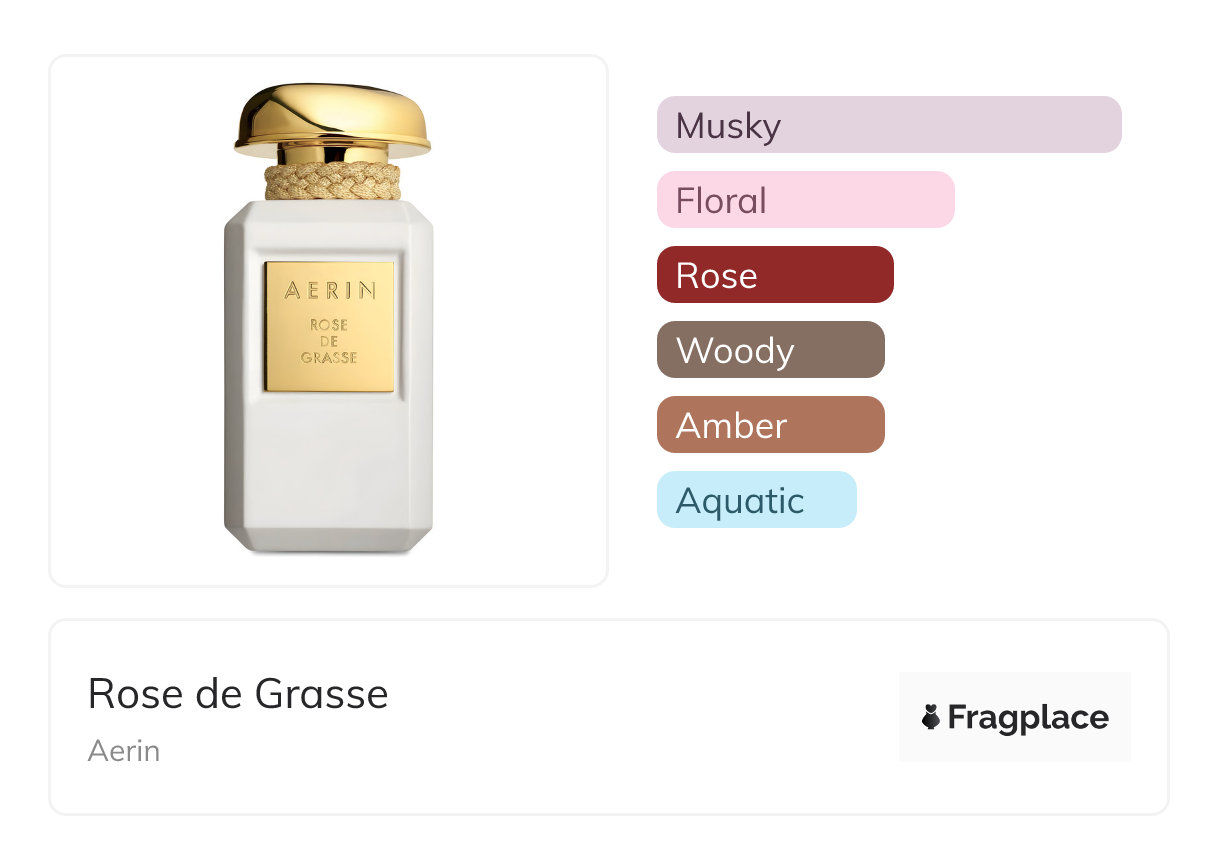This screenshot has width=1218, height=864.
Task: Click the ROSE DE GRASSE engraved text
Action: click(329, 341)
